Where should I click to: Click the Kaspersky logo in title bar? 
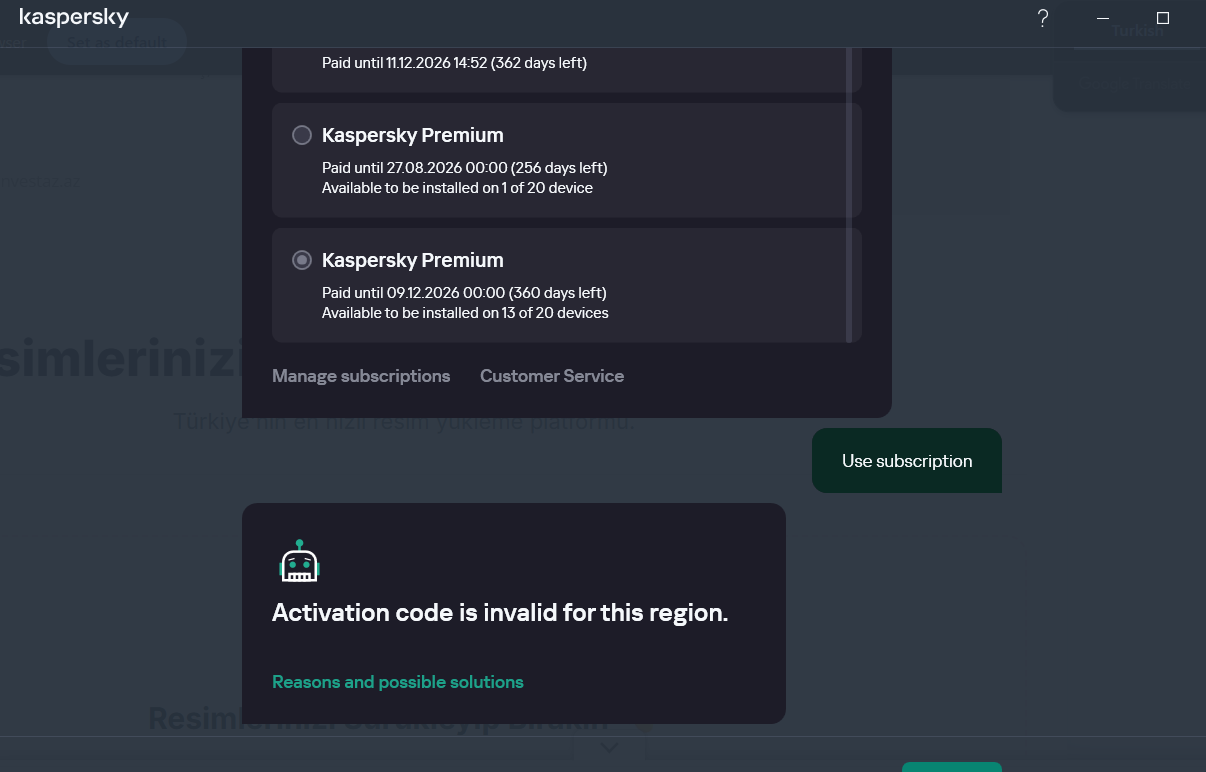click(x=74, y=18)
